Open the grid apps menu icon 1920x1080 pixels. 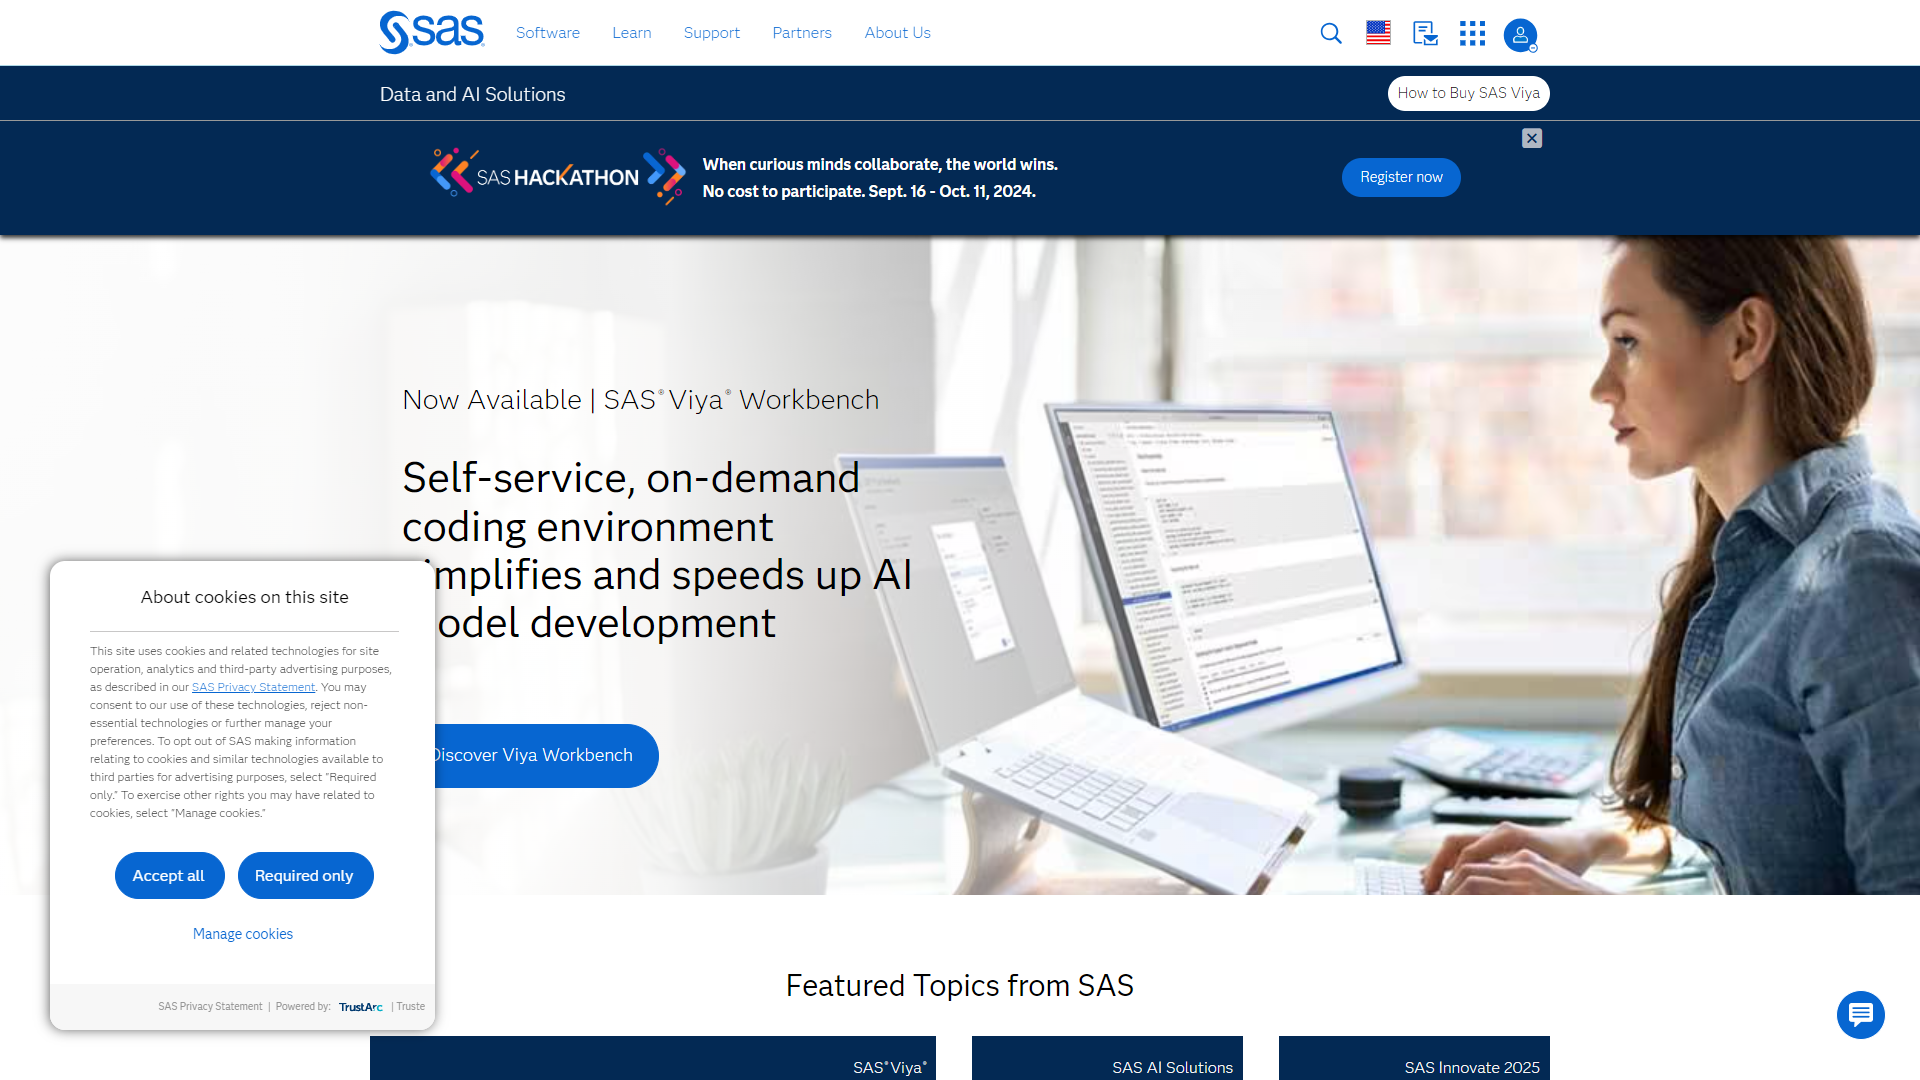(1471, 33)
